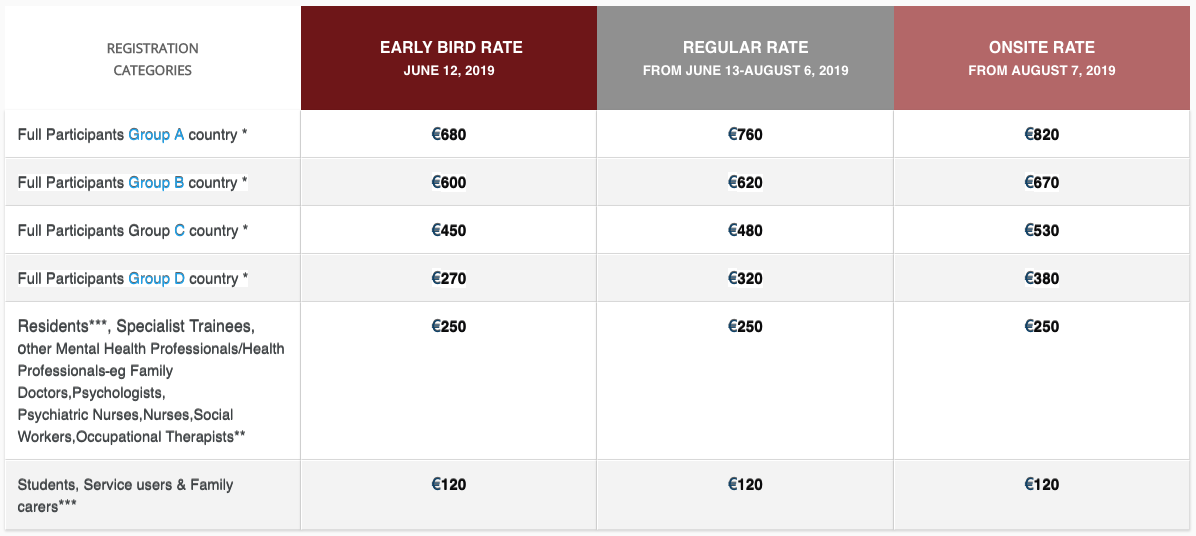Screen dimensions: 1196x536
Task: Click the €680 early bird price
Action: coord(448,135)
